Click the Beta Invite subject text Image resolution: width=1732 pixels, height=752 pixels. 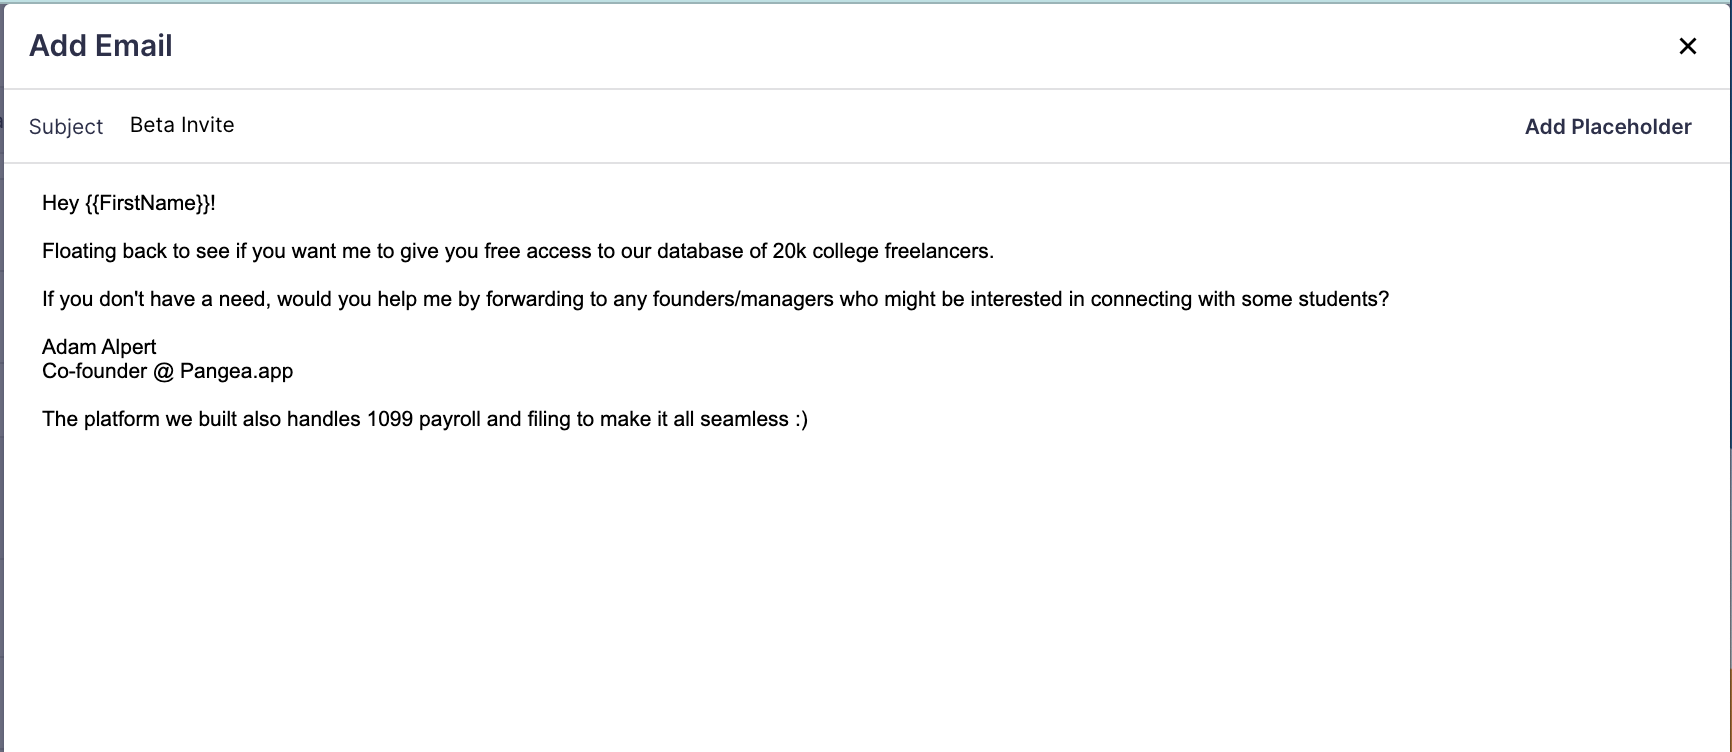pyautogui.click(x=182, y=124)
